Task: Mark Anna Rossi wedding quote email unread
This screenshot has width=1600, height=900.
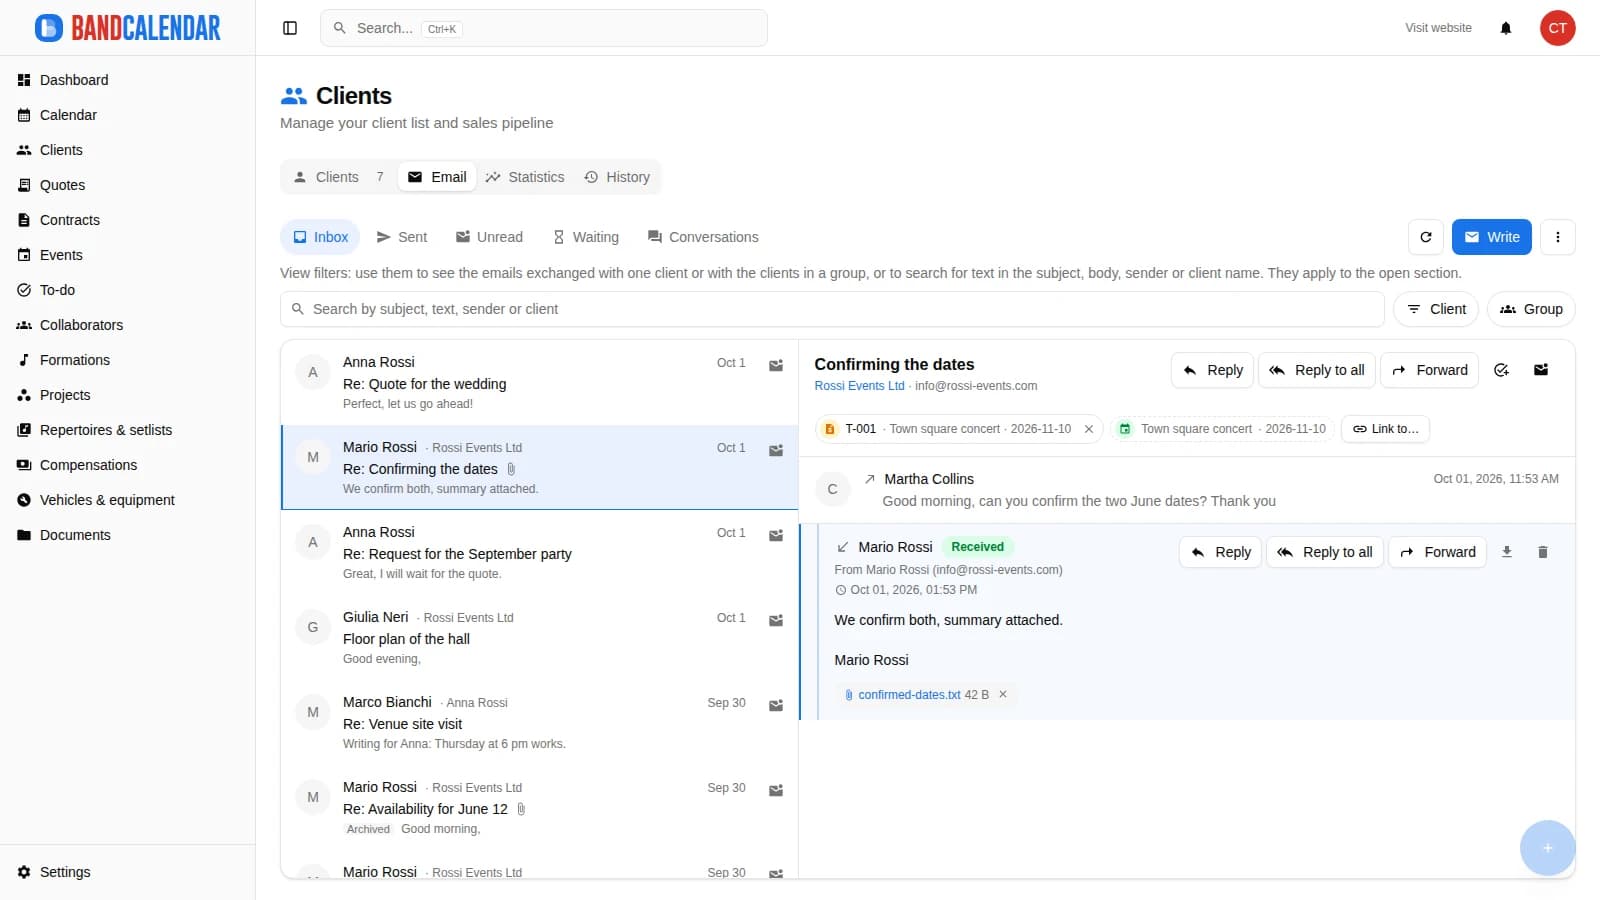Action: 775,365
